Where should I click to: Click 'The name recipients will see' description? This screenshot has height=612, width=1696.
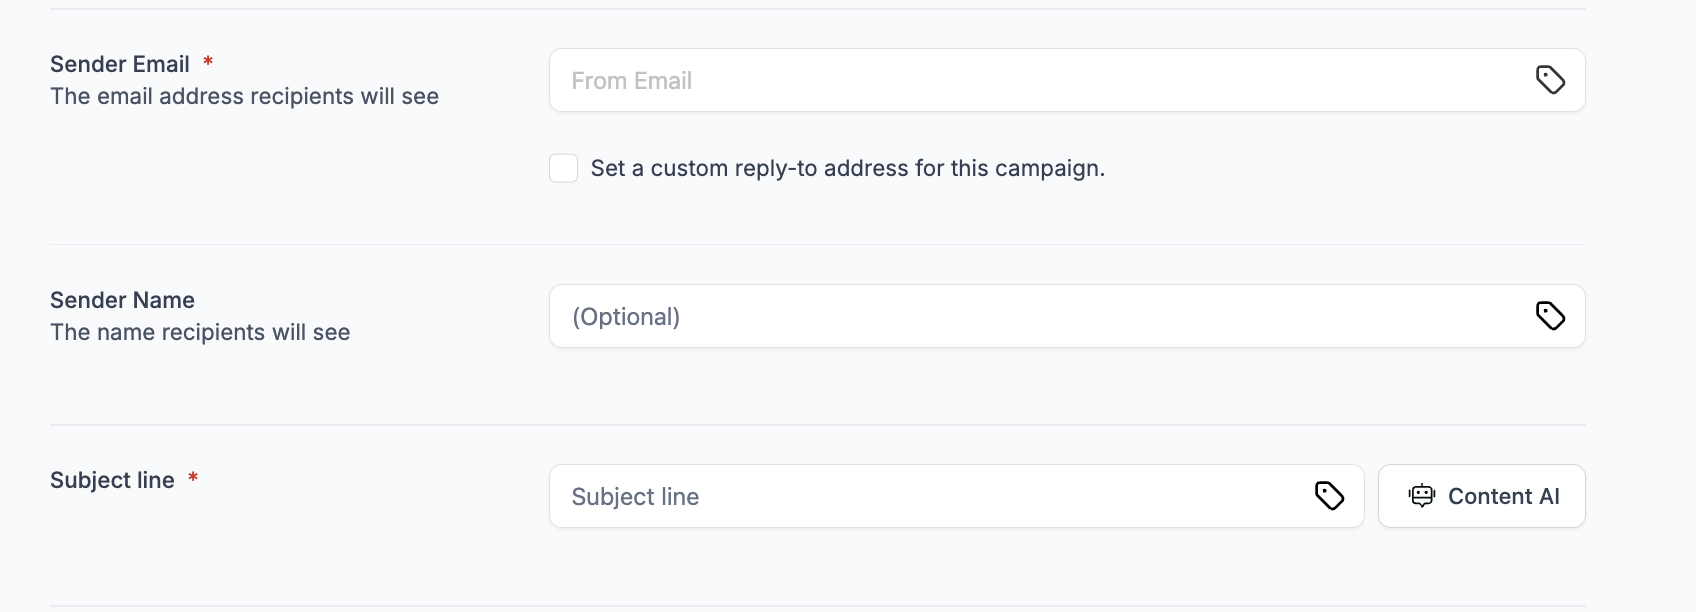coord(200,332)
